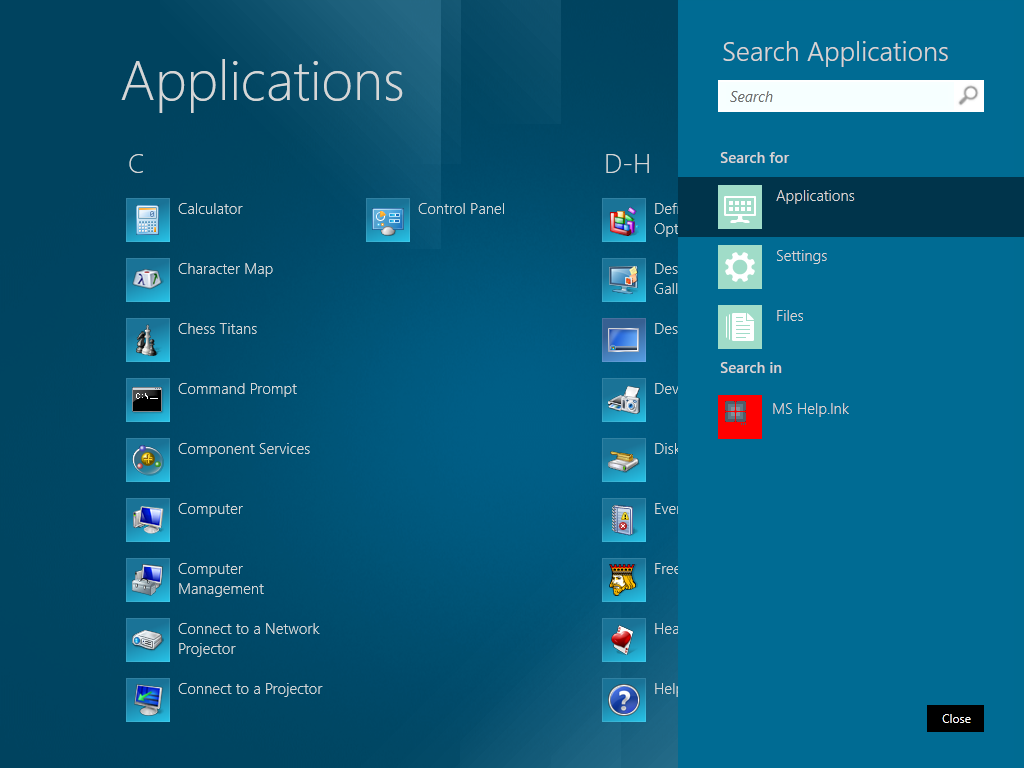
Task: Open Component Services icon
Action: [x=148, y=460]
